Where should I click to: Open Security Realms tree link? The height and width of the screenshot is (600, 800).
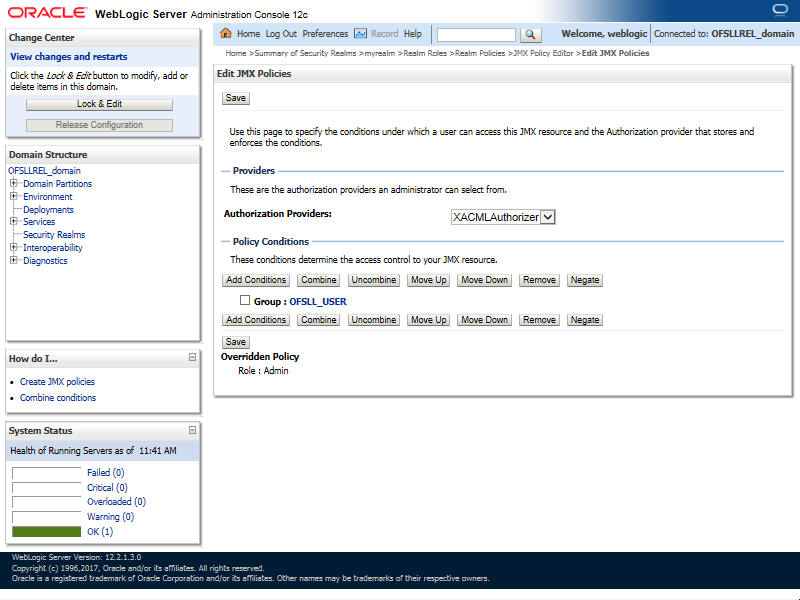coord(54,235)
